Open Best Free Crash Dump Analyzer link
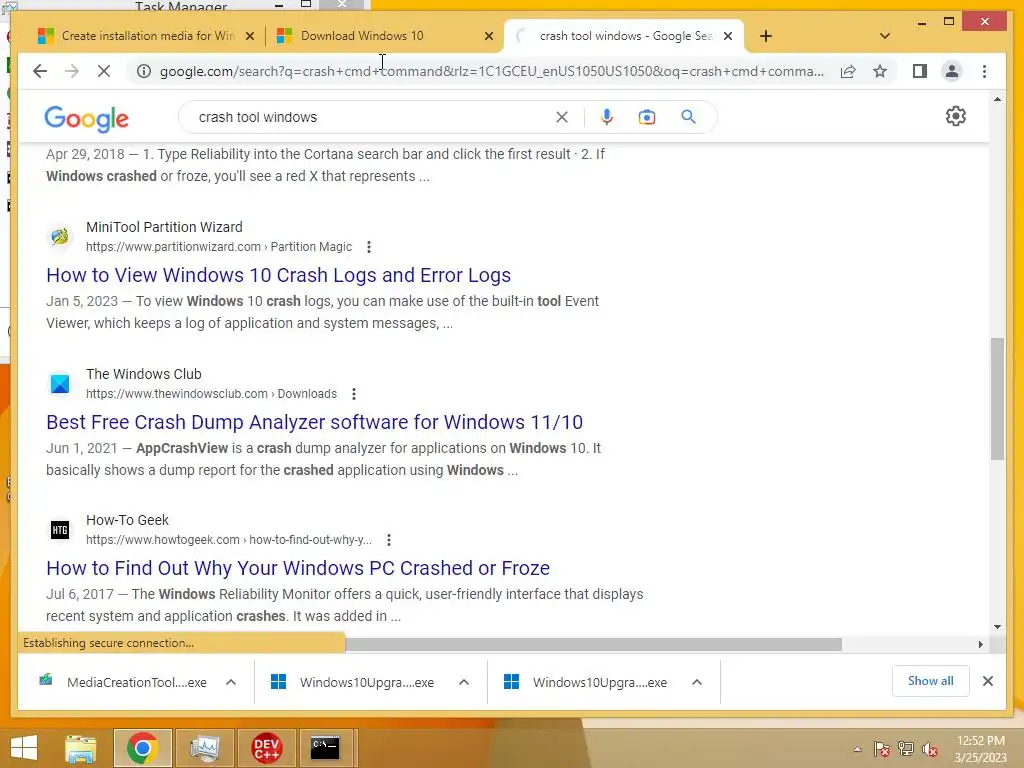This screenshot has width=1024, height=768. (314, 422)
